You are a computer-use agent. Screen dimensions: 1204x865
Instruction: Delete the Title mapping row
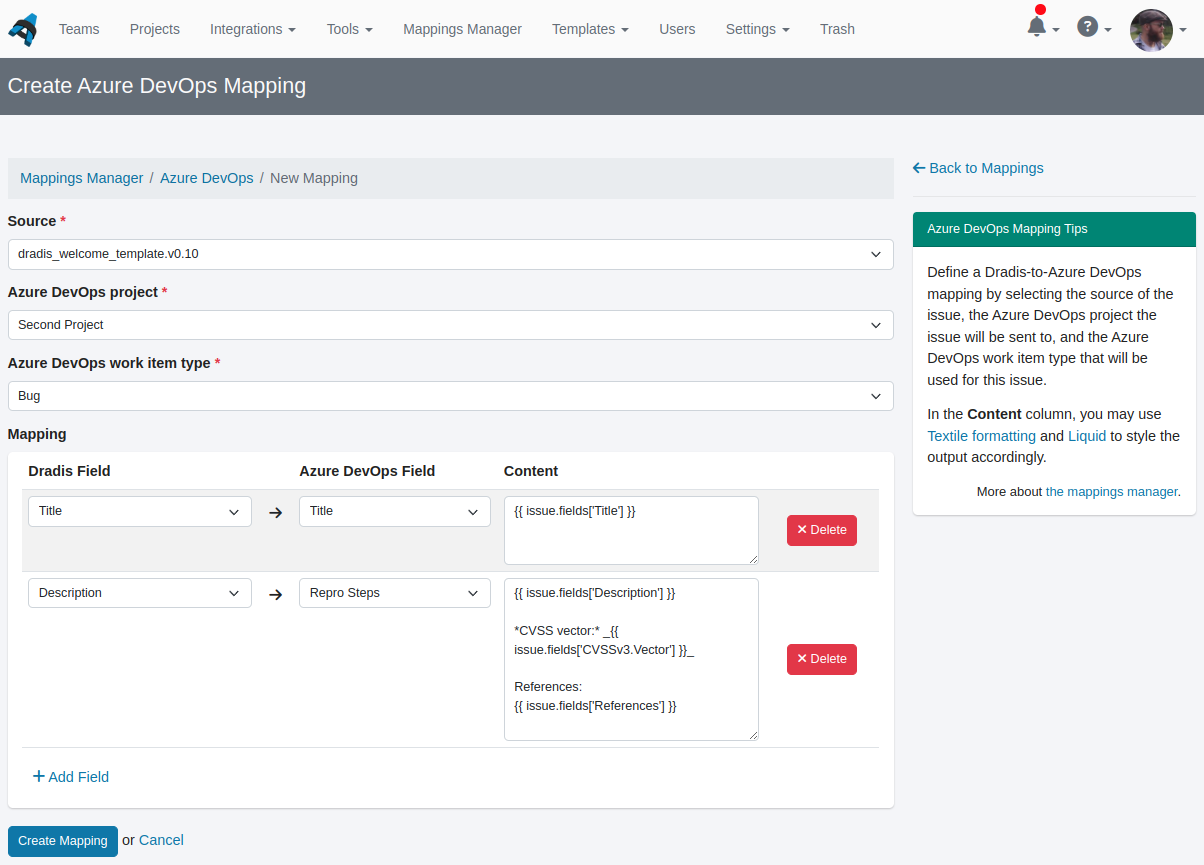coord(822,530)
